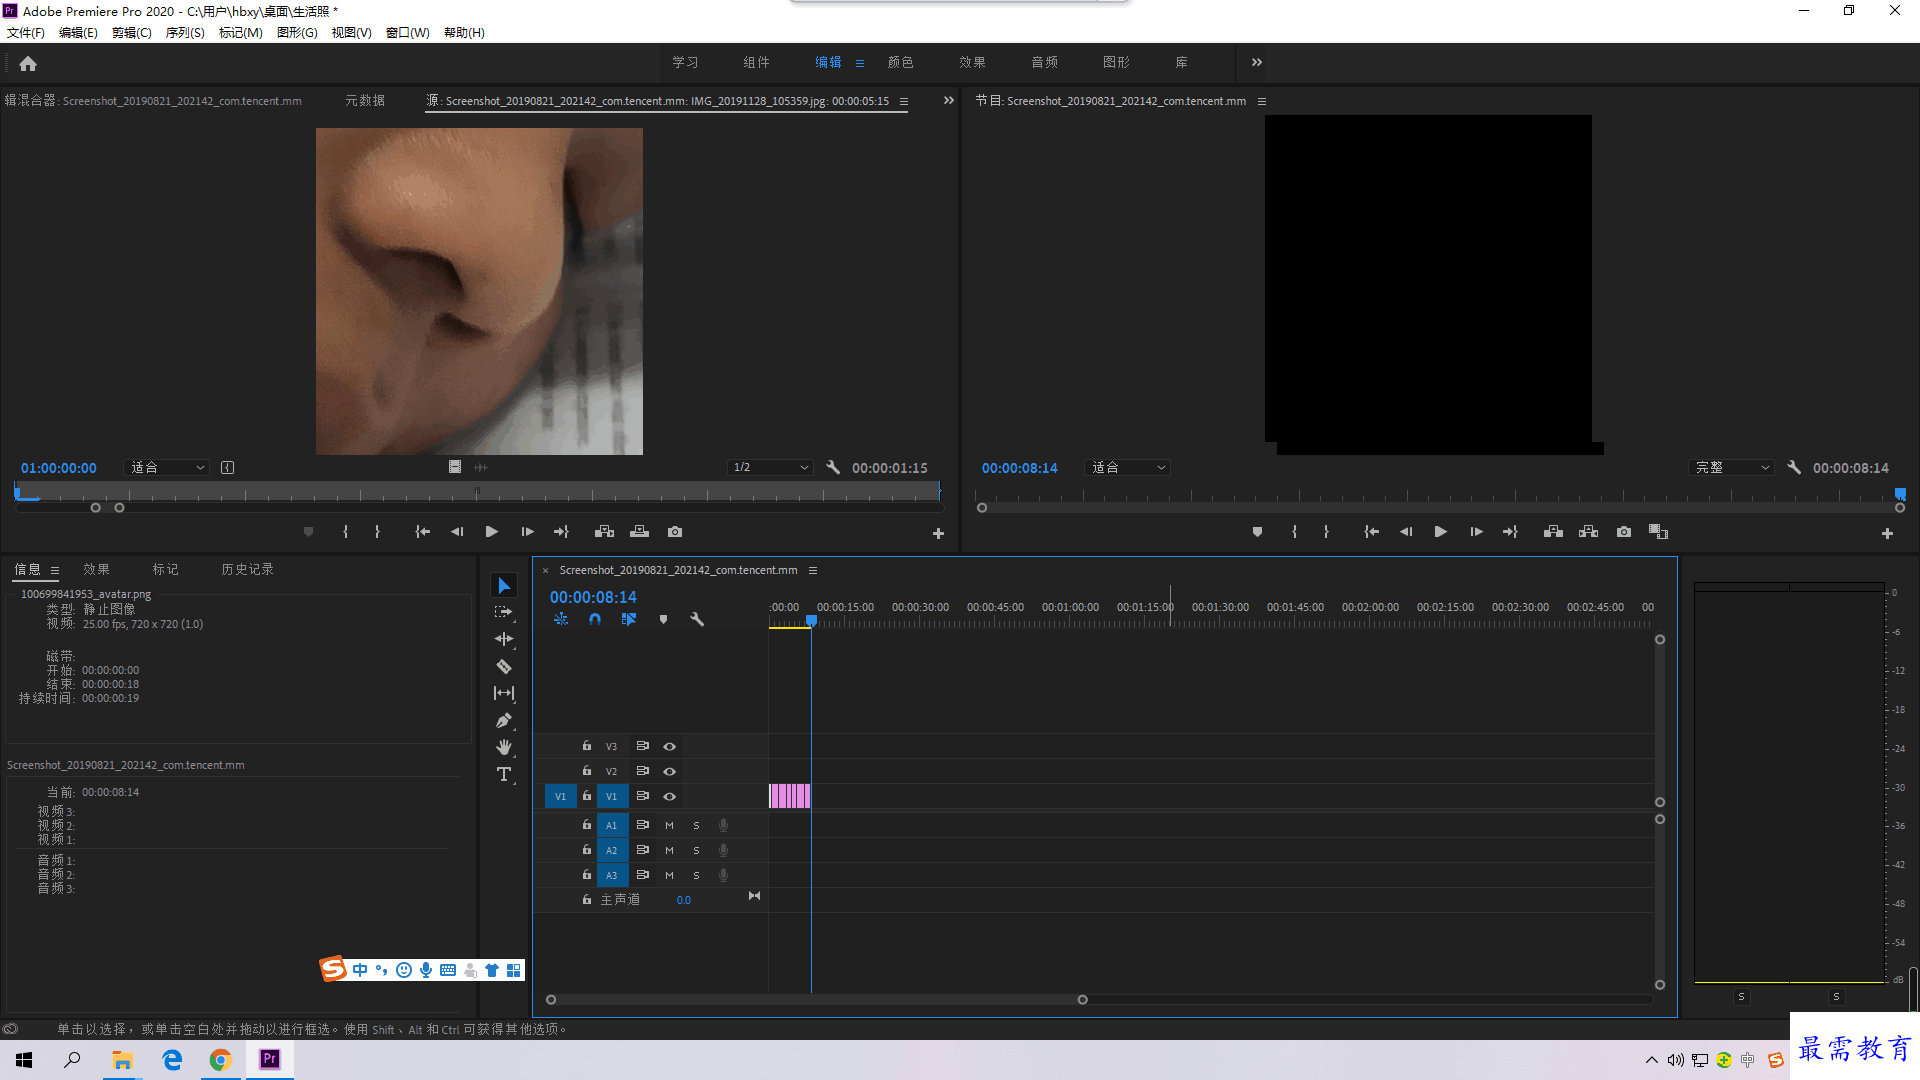Select the Razor tool

tap(504, 666)
